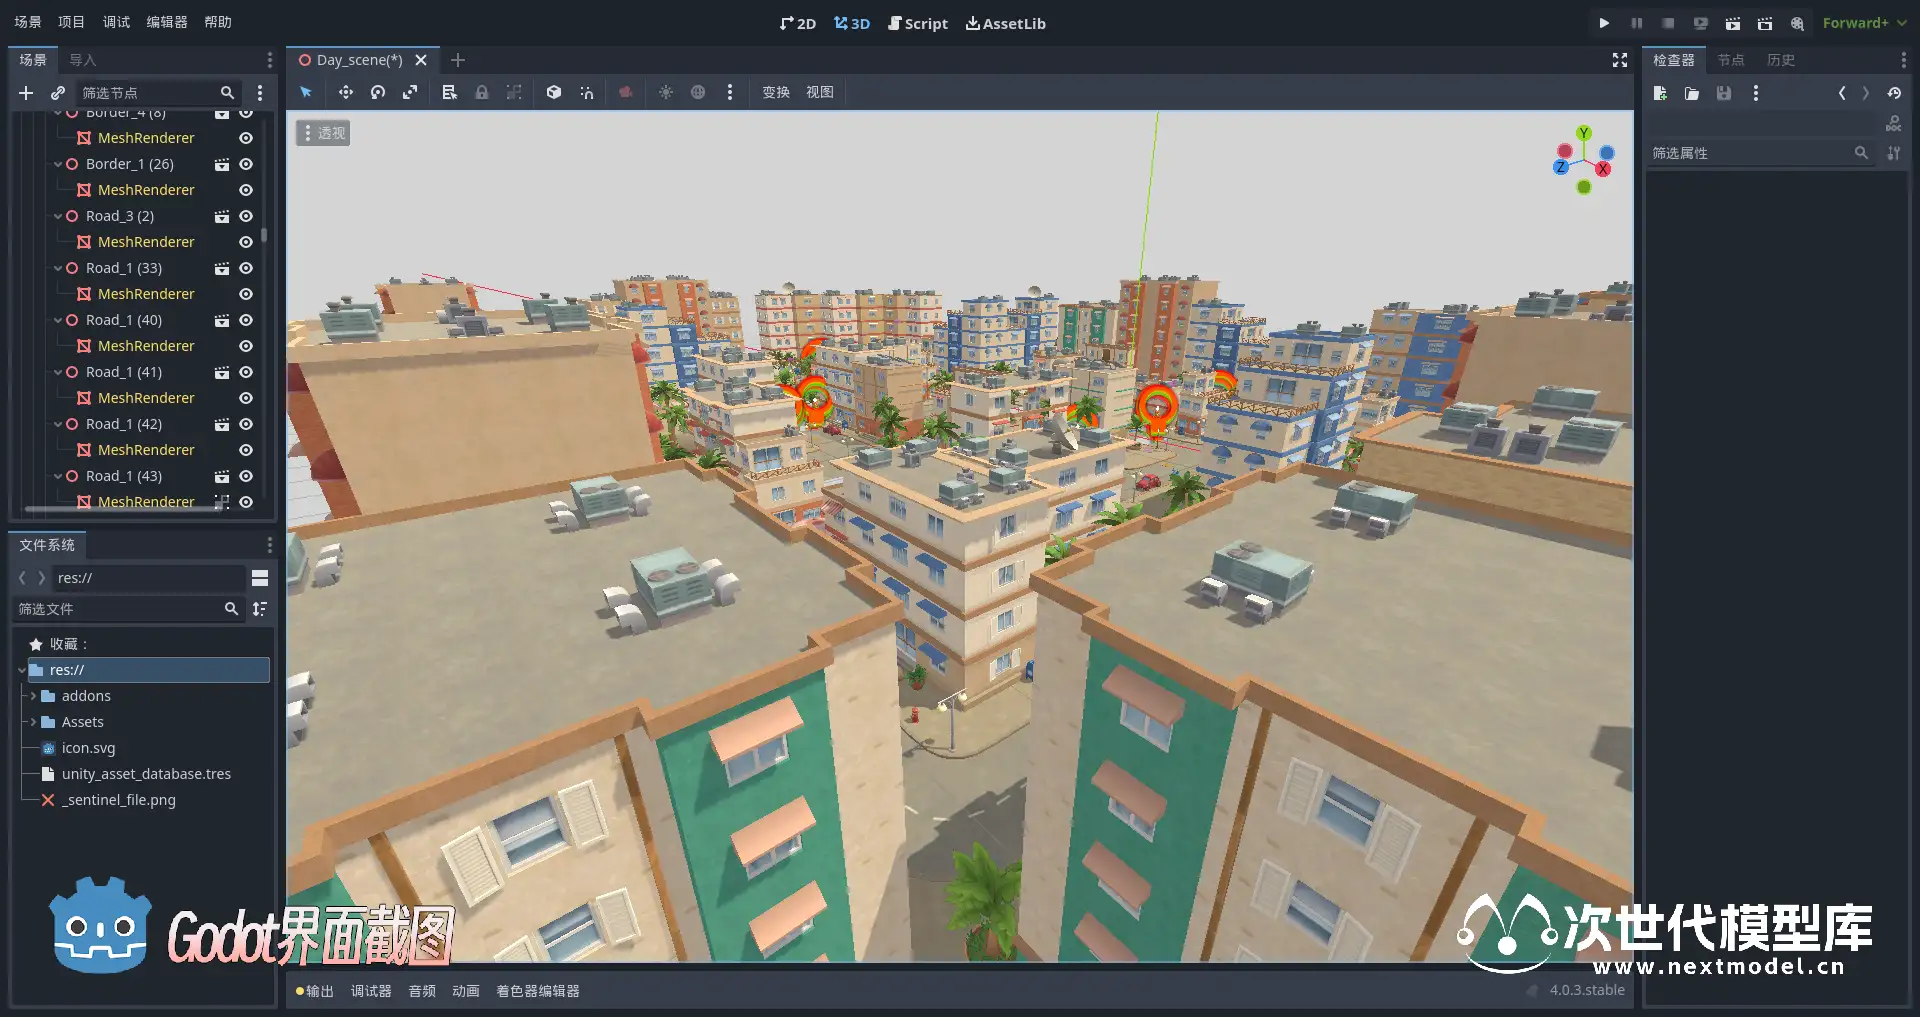Select the Move mode tool in viewport toolbar
This screenshot has height=1017, width=1920.
tap(345, 92)
